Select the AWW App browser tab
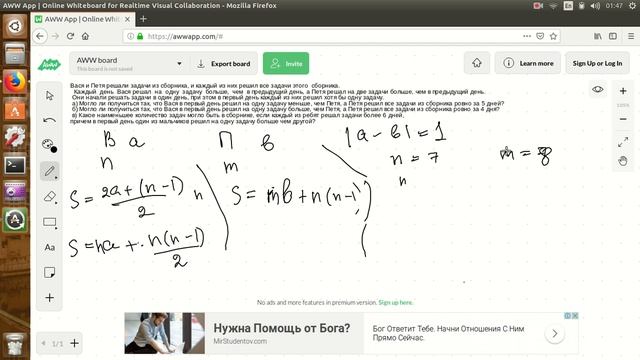The height and width of the screenshot is (360, 640). click(x=83, y=19)
